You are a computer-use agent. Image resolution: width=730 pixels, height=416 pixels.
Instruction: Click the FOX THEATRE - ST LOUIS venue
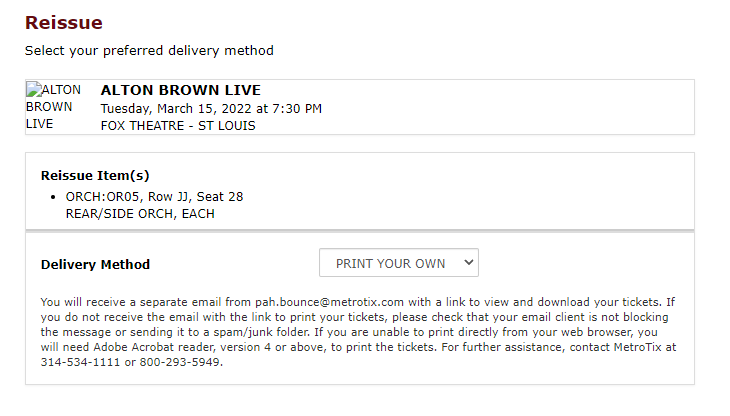pyautogui.click(x=178, y=125)
